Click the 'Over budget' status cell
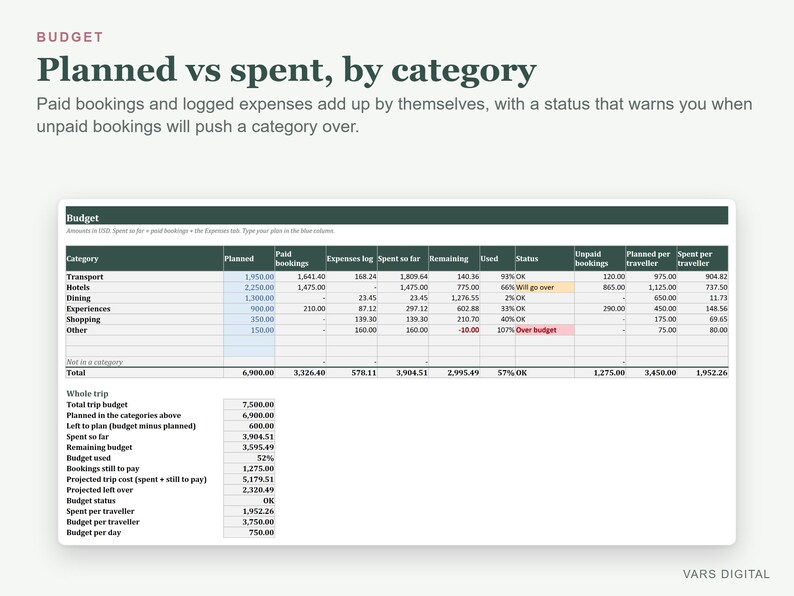 pyautogui.click(x=544, y=330)
